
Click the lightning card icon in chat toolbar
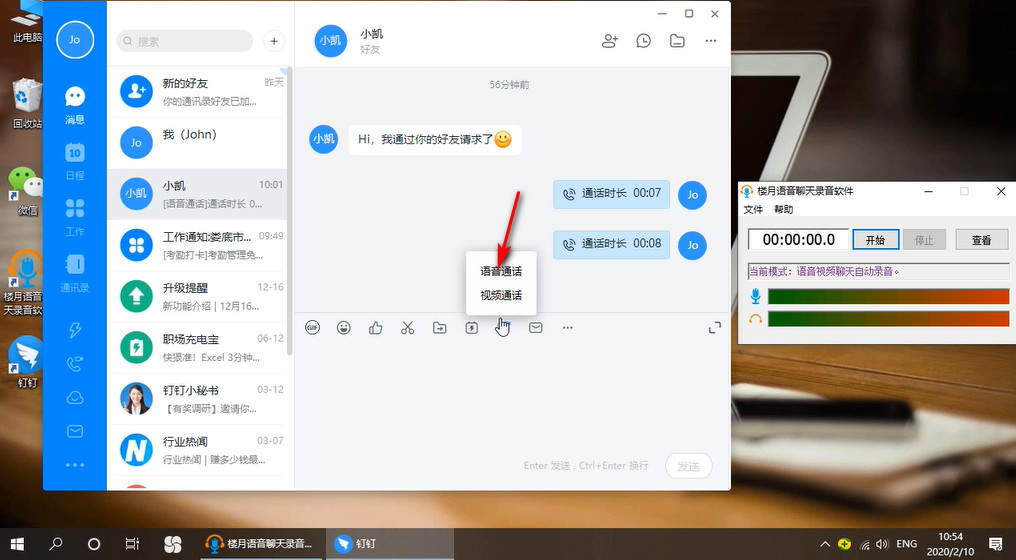pyautogui.click(x=472, y=328)
